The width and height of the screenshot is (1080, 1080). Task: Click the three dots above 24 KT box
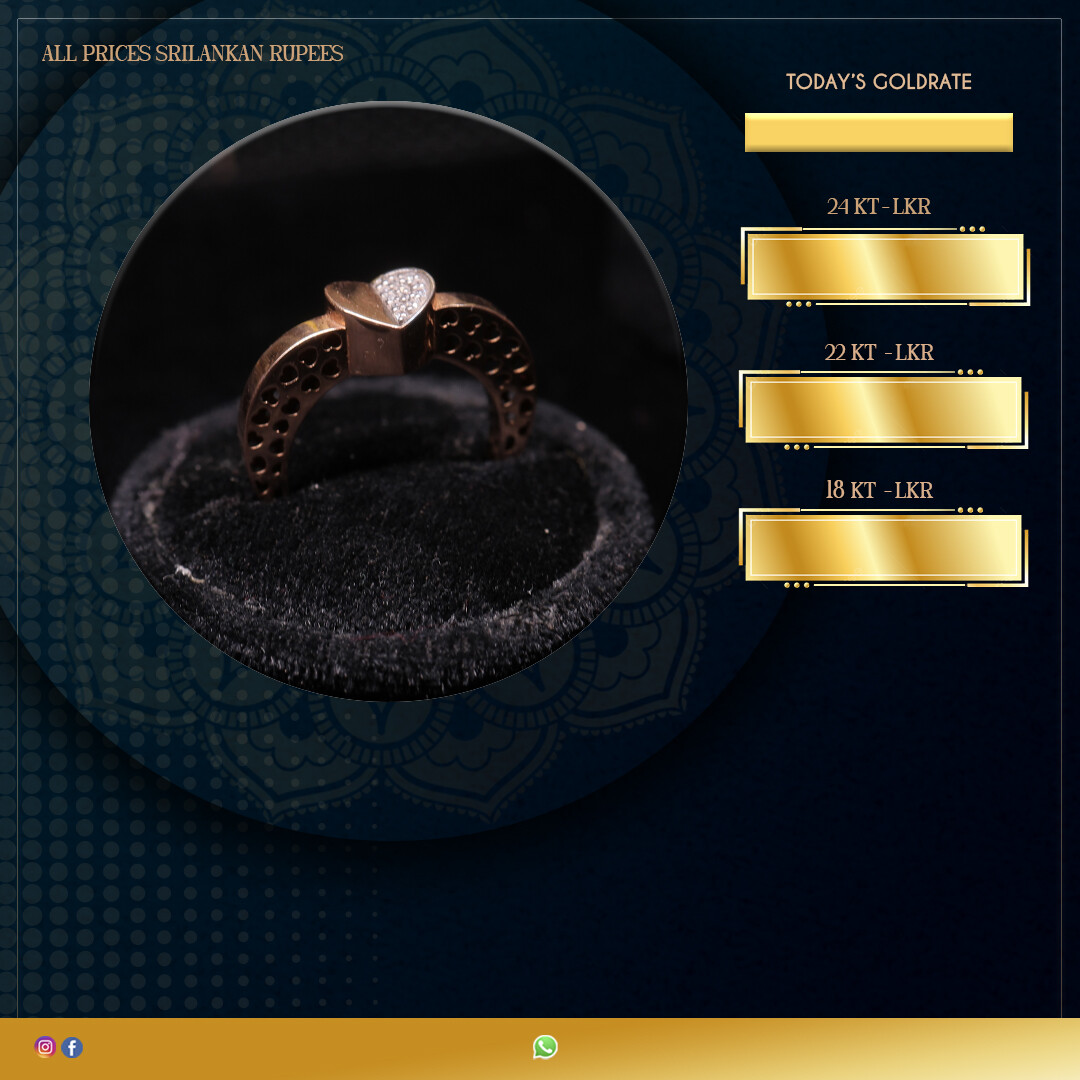coord(972,229)
